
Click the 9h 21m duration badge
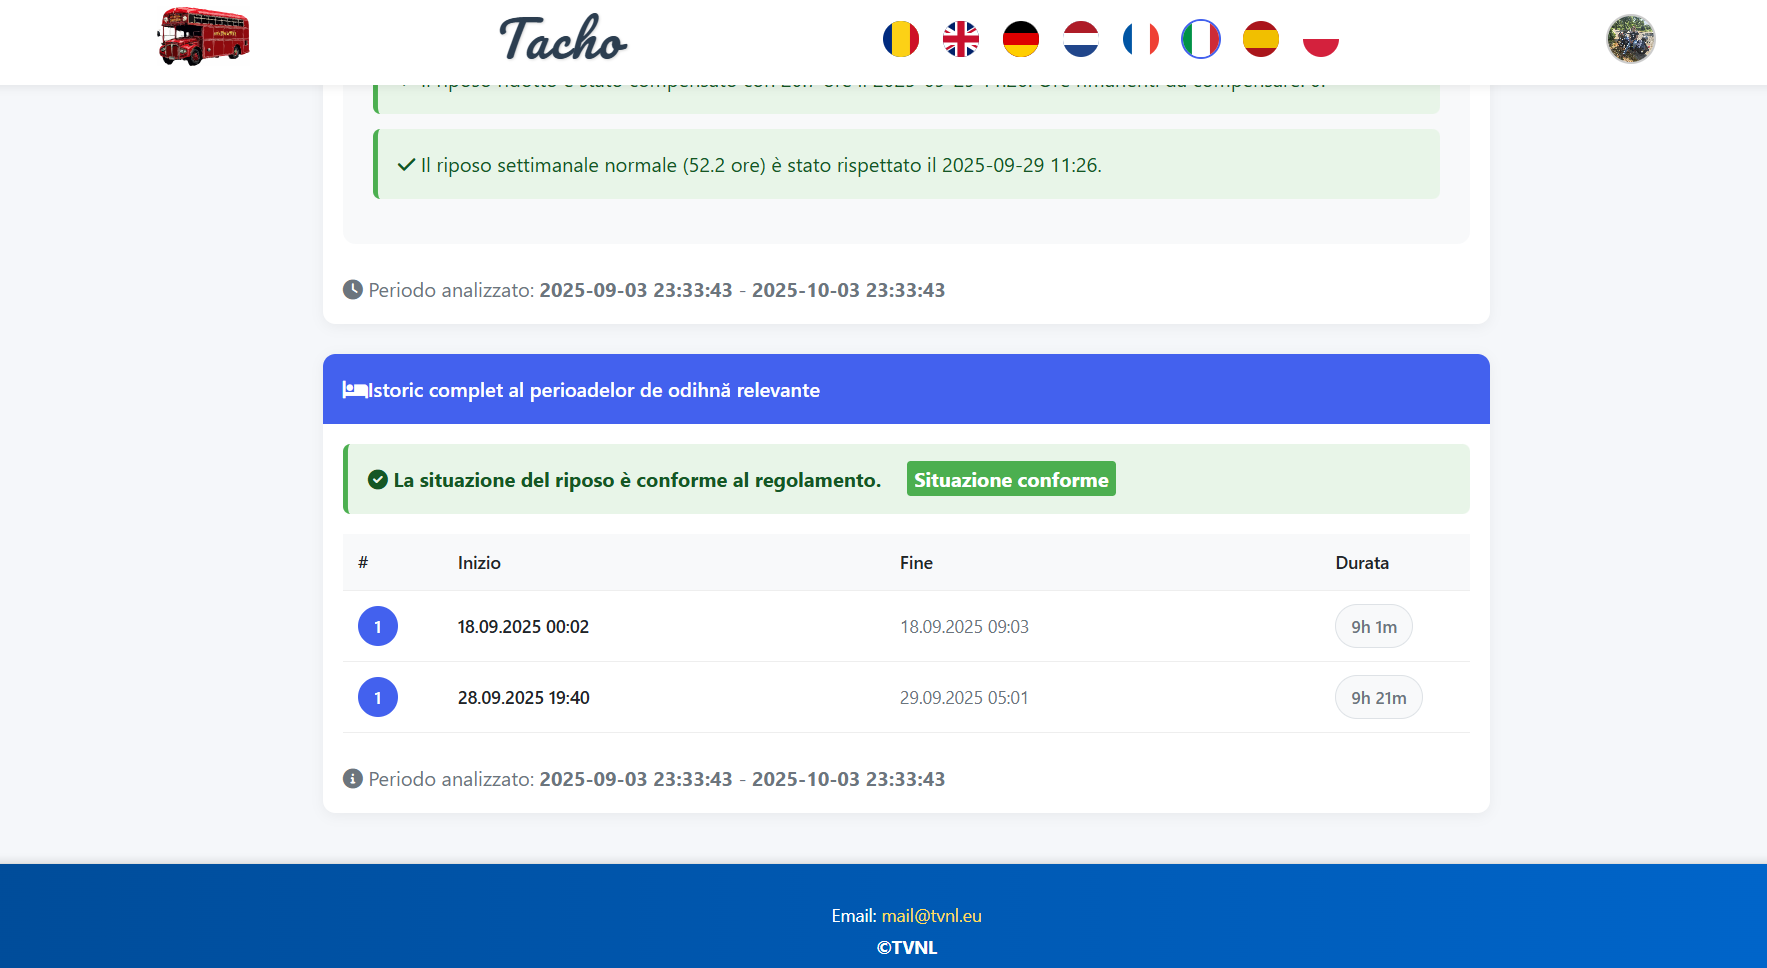(x=1378, y=698)
